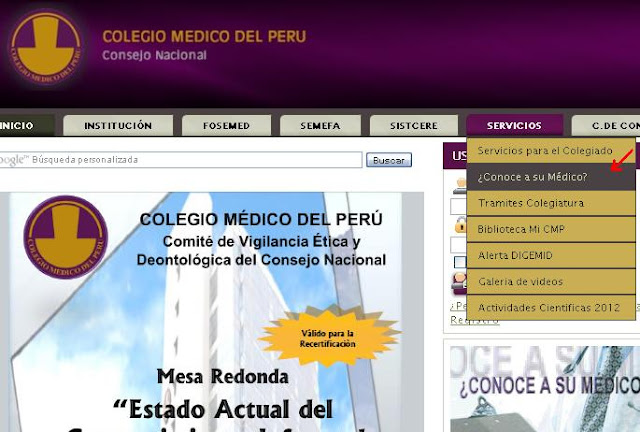Select Actividades Cientificas 2012 menu entry

pos(551,307)
